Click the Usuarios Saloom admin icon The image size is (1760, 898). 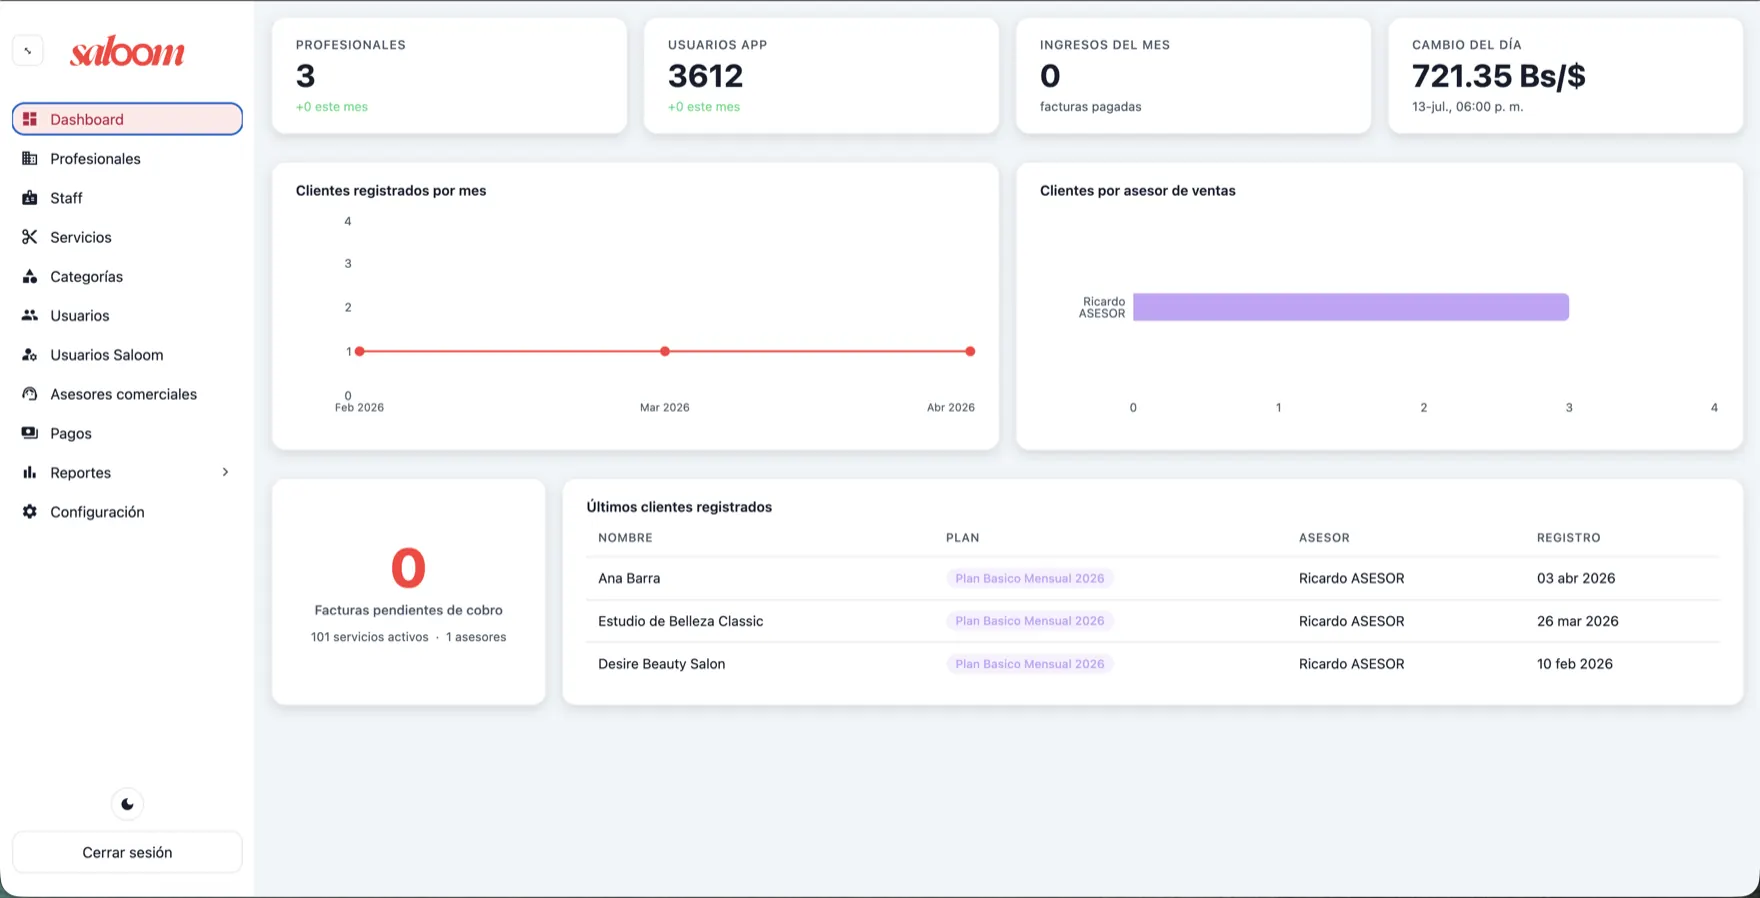pyautogui.click(x=30, y=355)
